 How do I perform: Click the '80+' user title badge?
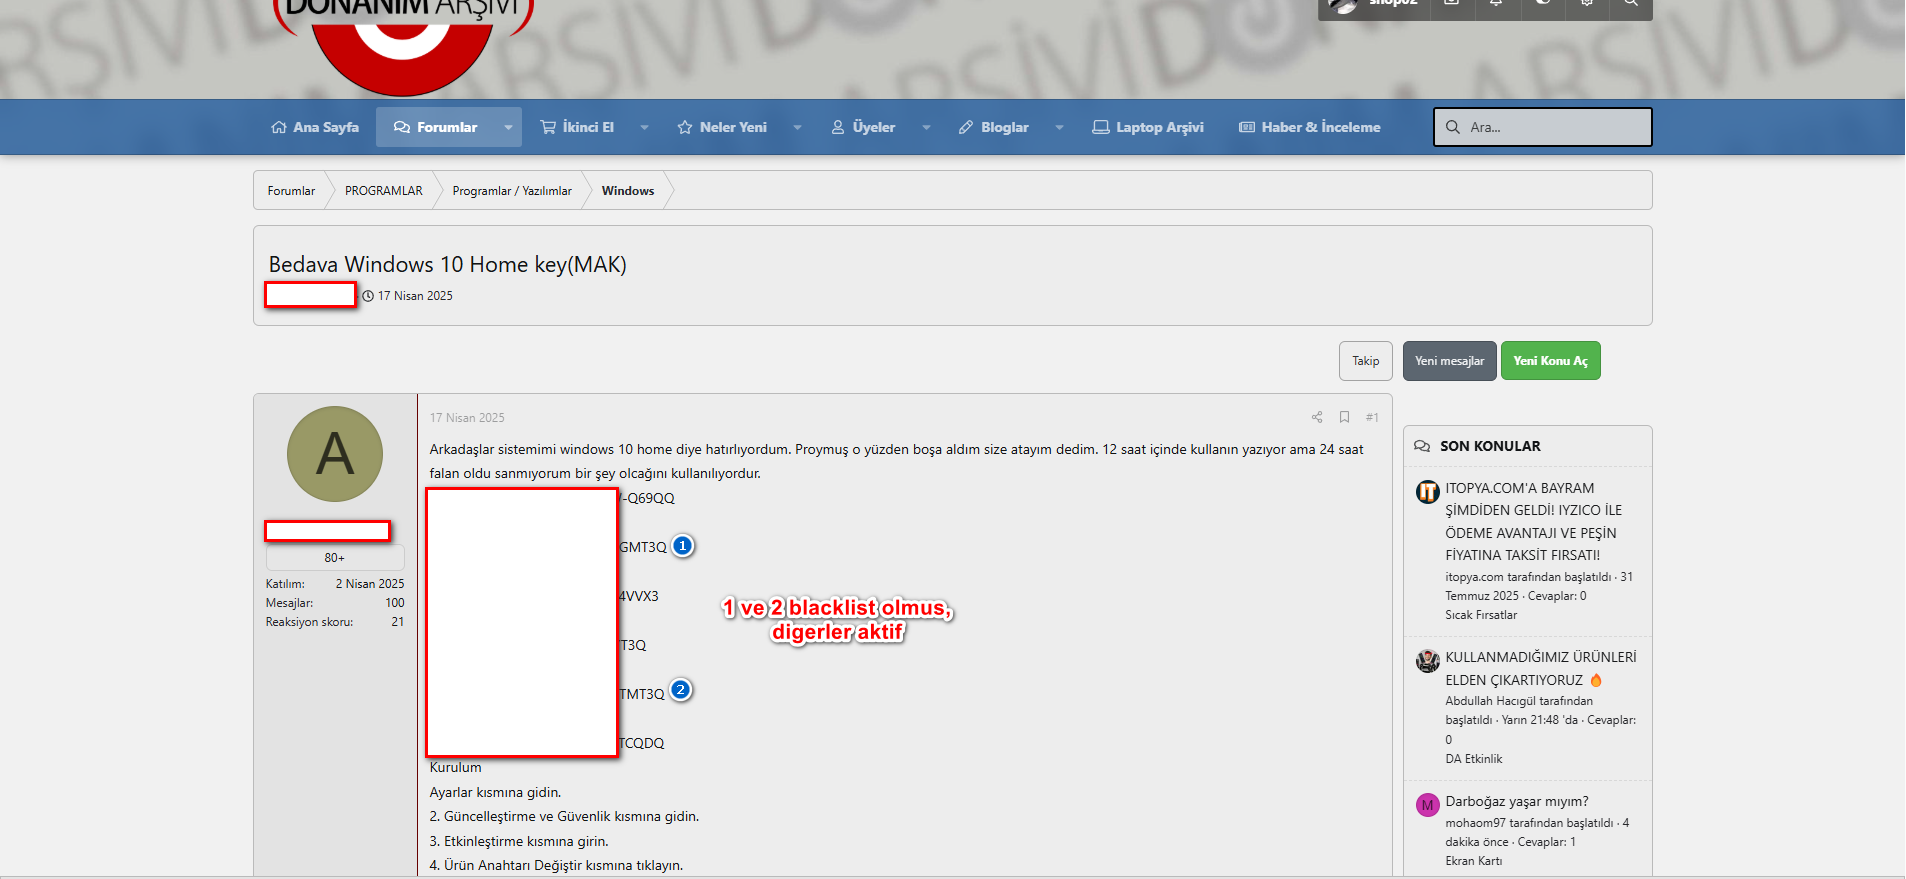(335, 558)
